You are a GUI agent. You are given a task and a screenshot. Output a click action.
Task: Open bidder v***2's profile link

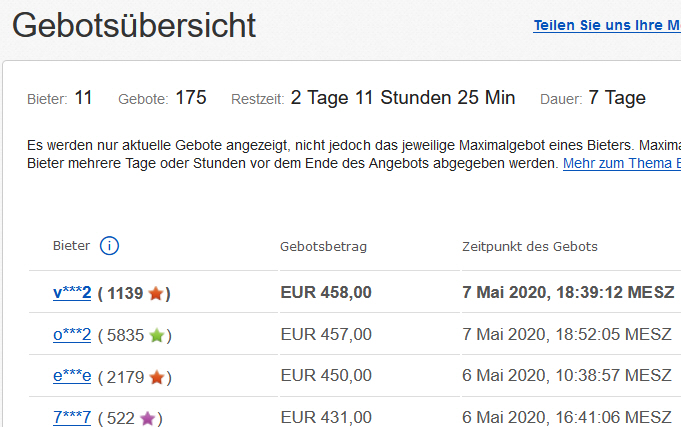click(x=72, y=293)
